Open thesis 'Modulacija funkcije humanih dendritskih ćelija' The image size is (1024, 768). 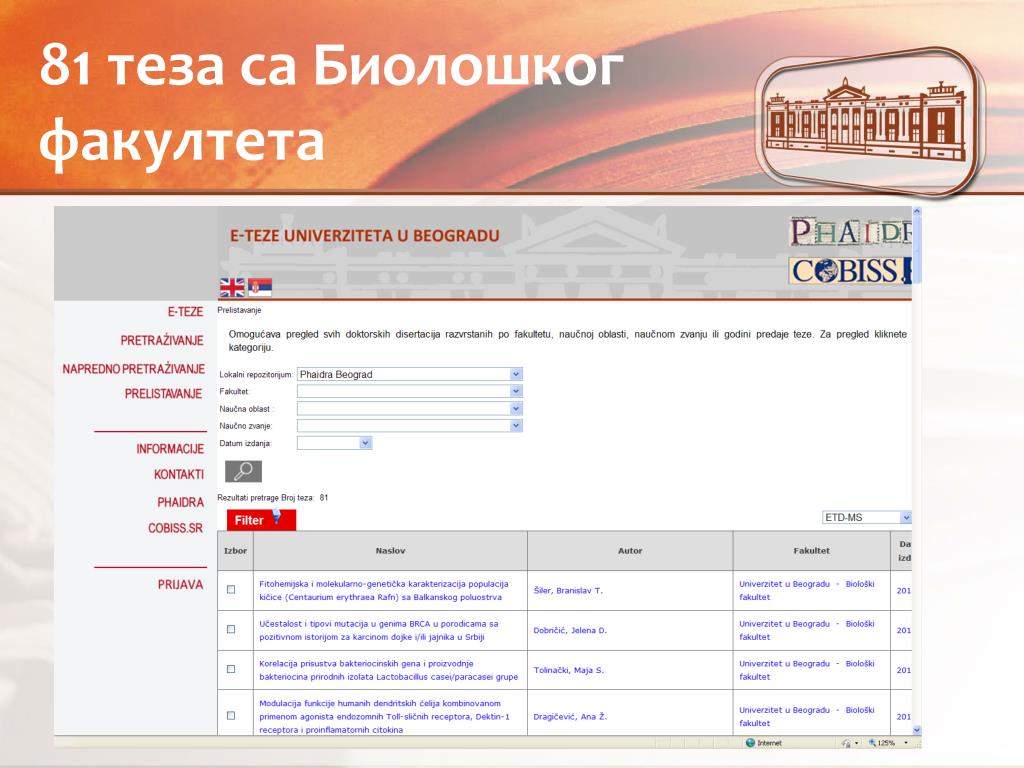[385, 716]
